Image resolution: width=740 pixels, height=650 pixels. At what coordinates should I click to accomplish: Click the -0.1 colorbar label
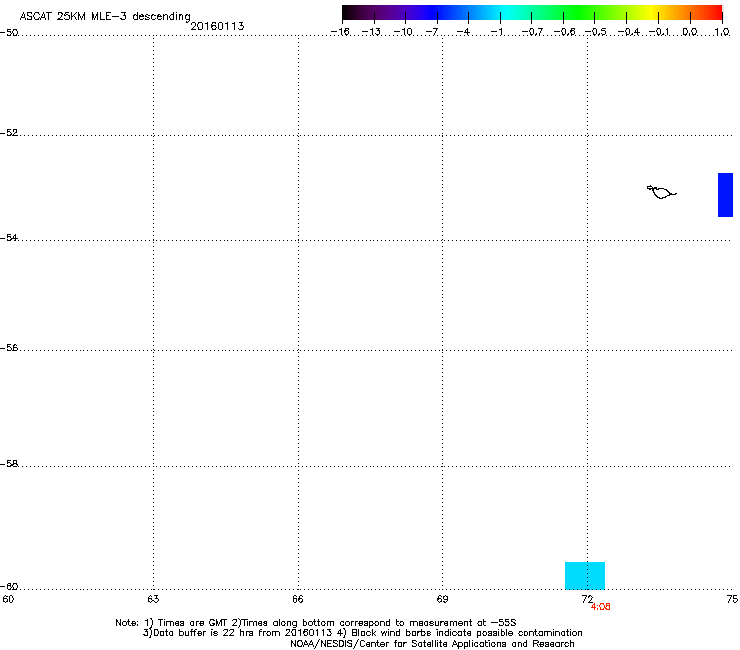(659, 32)
